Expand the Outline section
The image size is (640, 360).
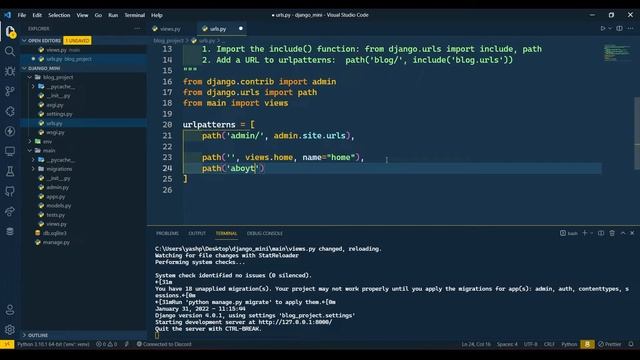point(24,335)
